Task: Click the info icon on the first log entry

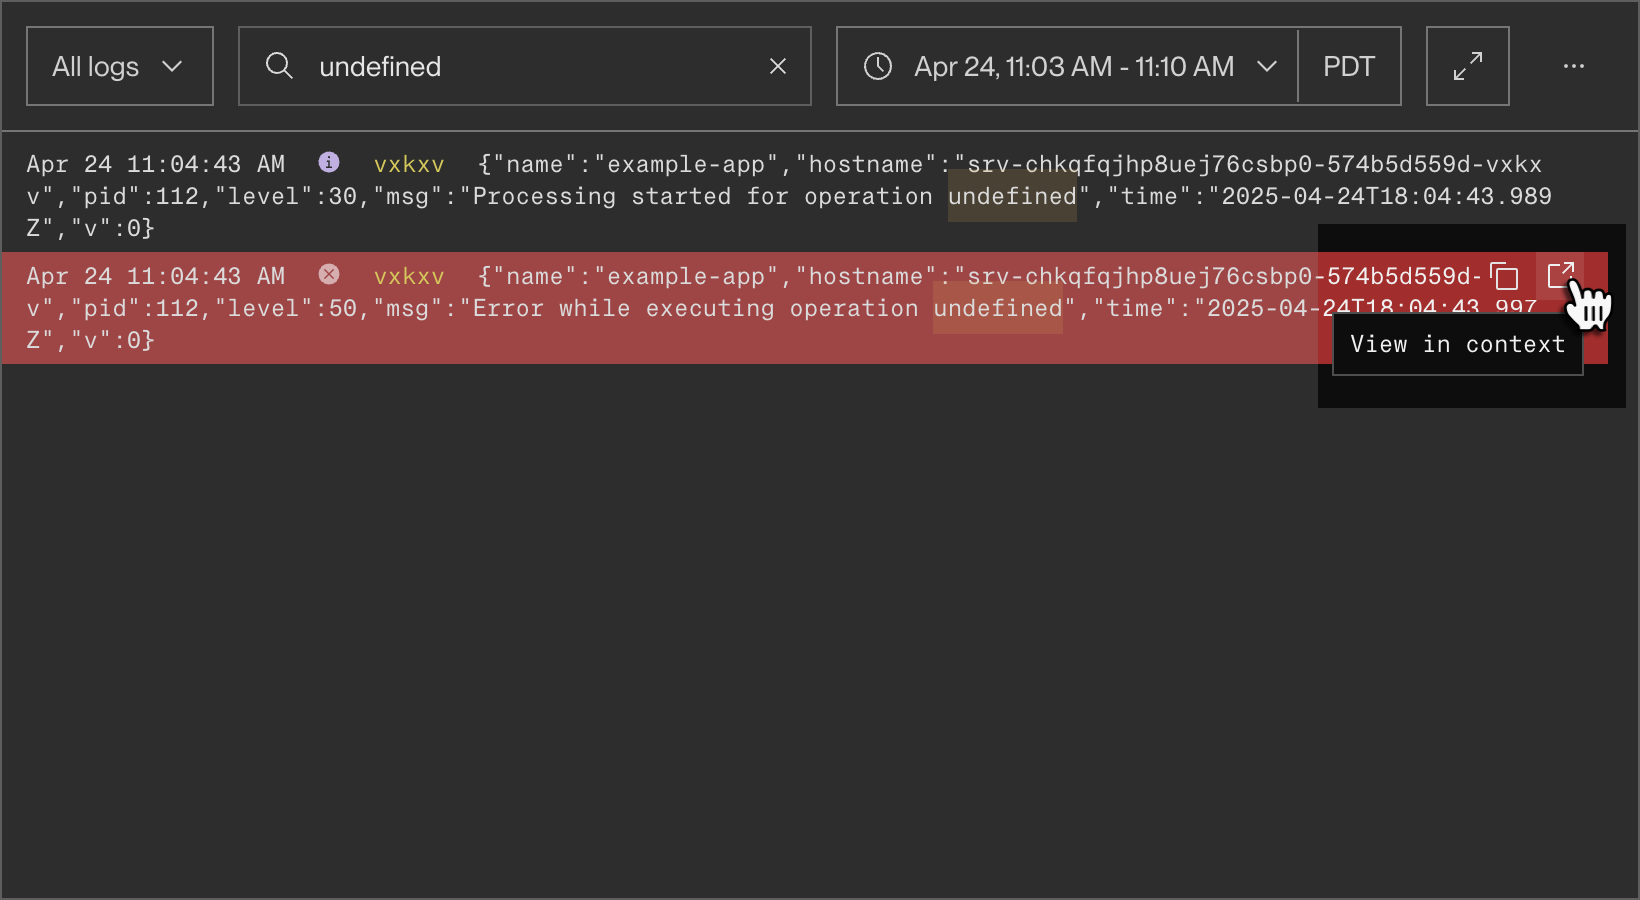Action: click(328, 163)
